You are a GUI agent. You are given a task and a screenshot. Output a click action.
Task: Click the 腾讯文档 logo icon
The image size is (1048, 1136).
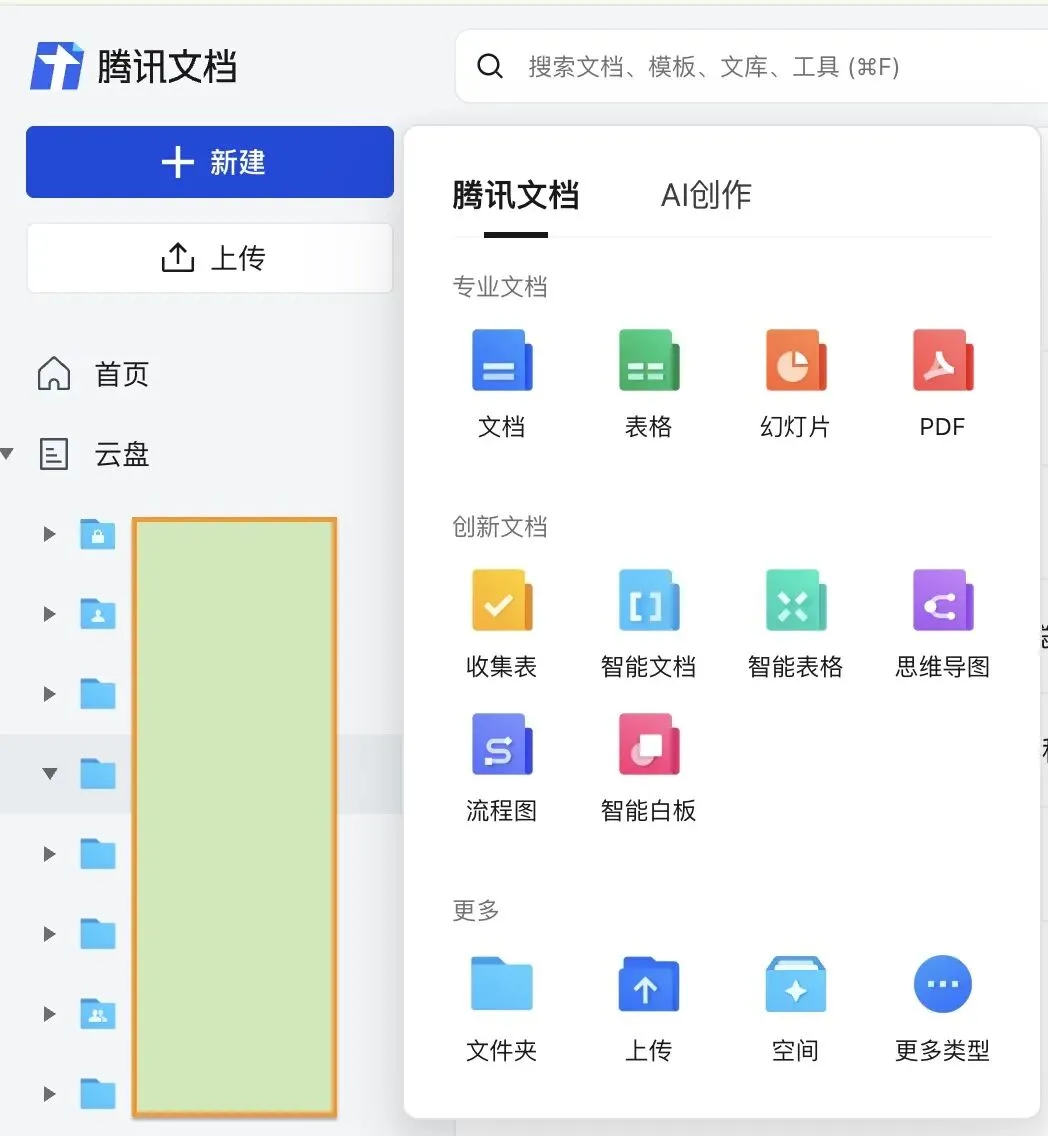coord(56,66)
